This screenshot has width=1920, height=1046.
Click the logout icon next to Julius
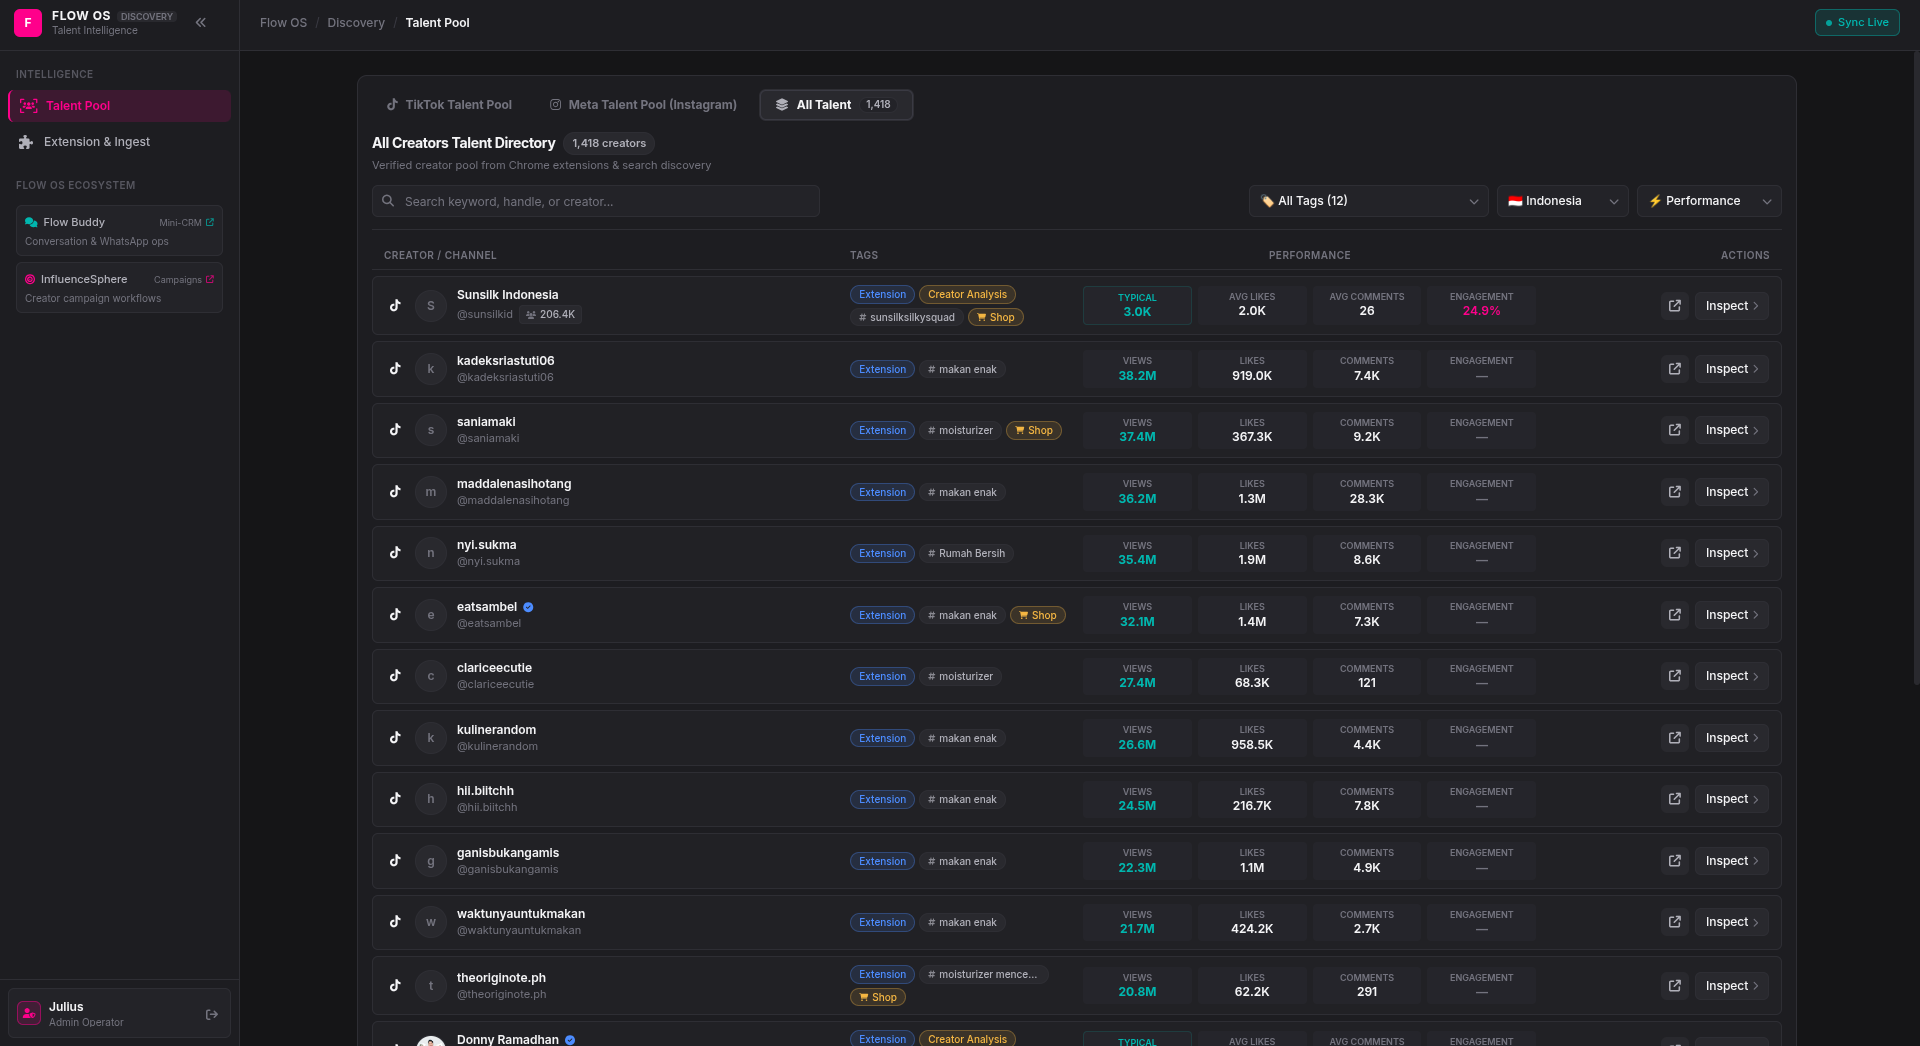click(x=212, y=1014)
